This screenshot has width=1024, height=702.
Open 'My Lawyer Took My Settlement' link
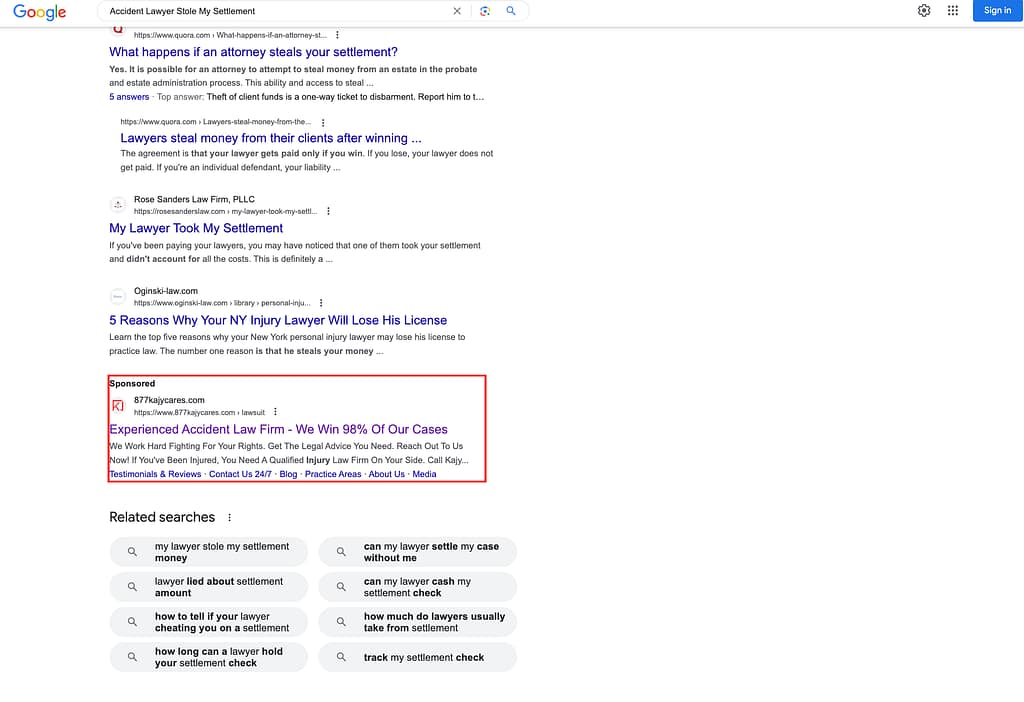point(196,228)
